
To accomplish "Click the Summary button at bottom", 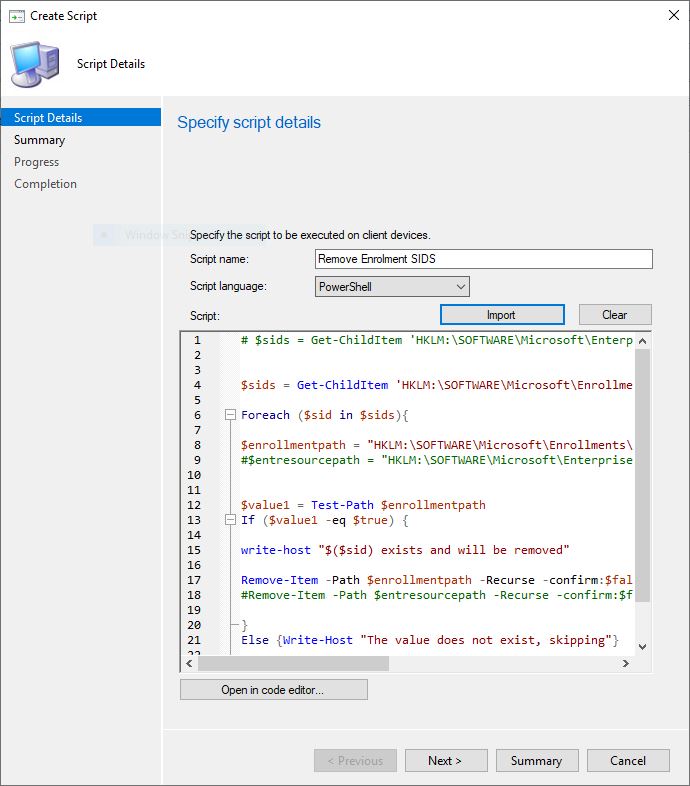I will pyautogui.click(x=536, y=761).
